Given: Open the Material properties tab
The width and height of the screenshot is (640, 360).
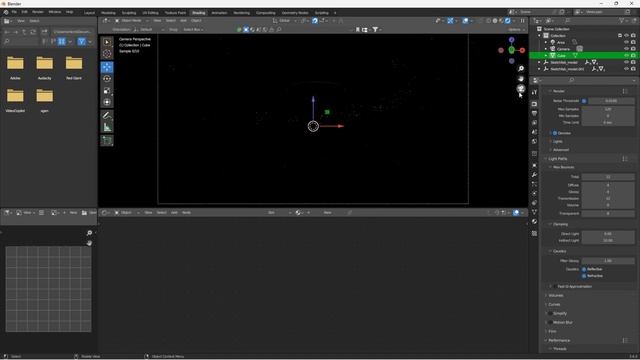Looking at the screenshot, I should pos(534,222).
